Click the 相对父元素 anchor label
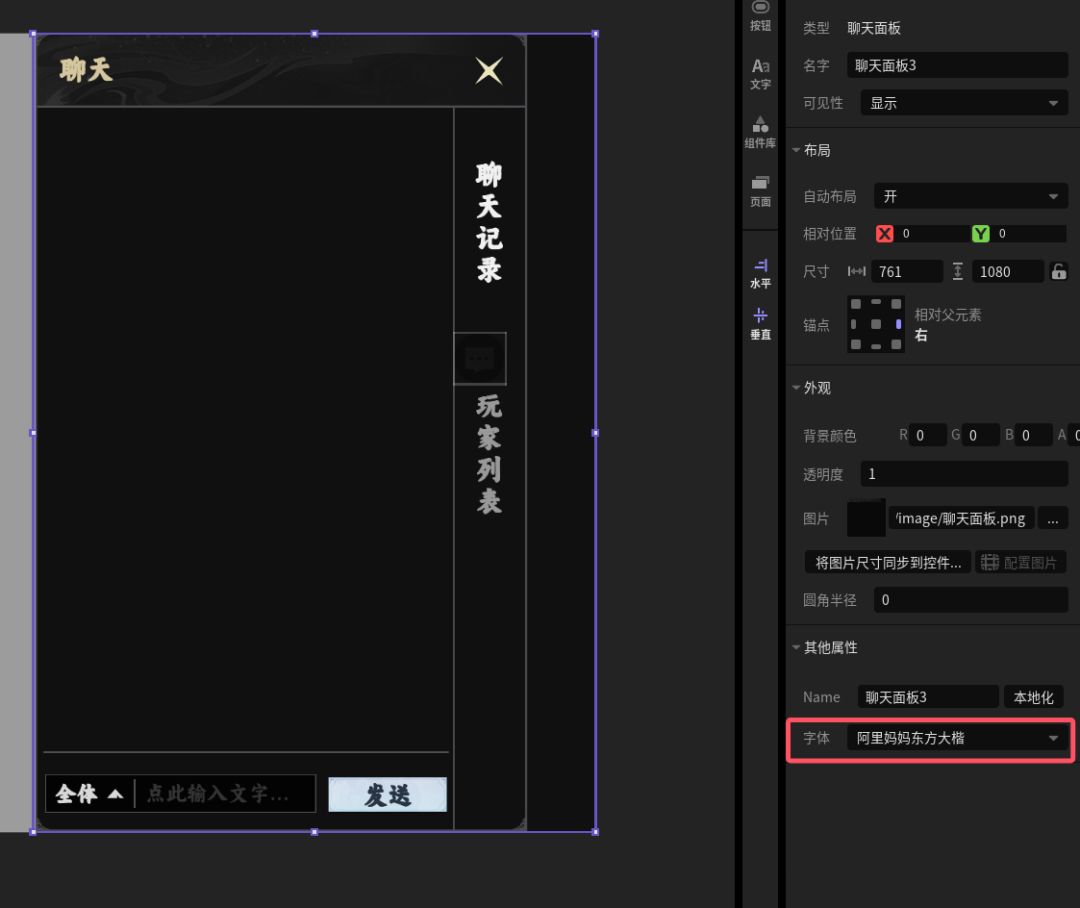1080x908 pixels. 947,315
